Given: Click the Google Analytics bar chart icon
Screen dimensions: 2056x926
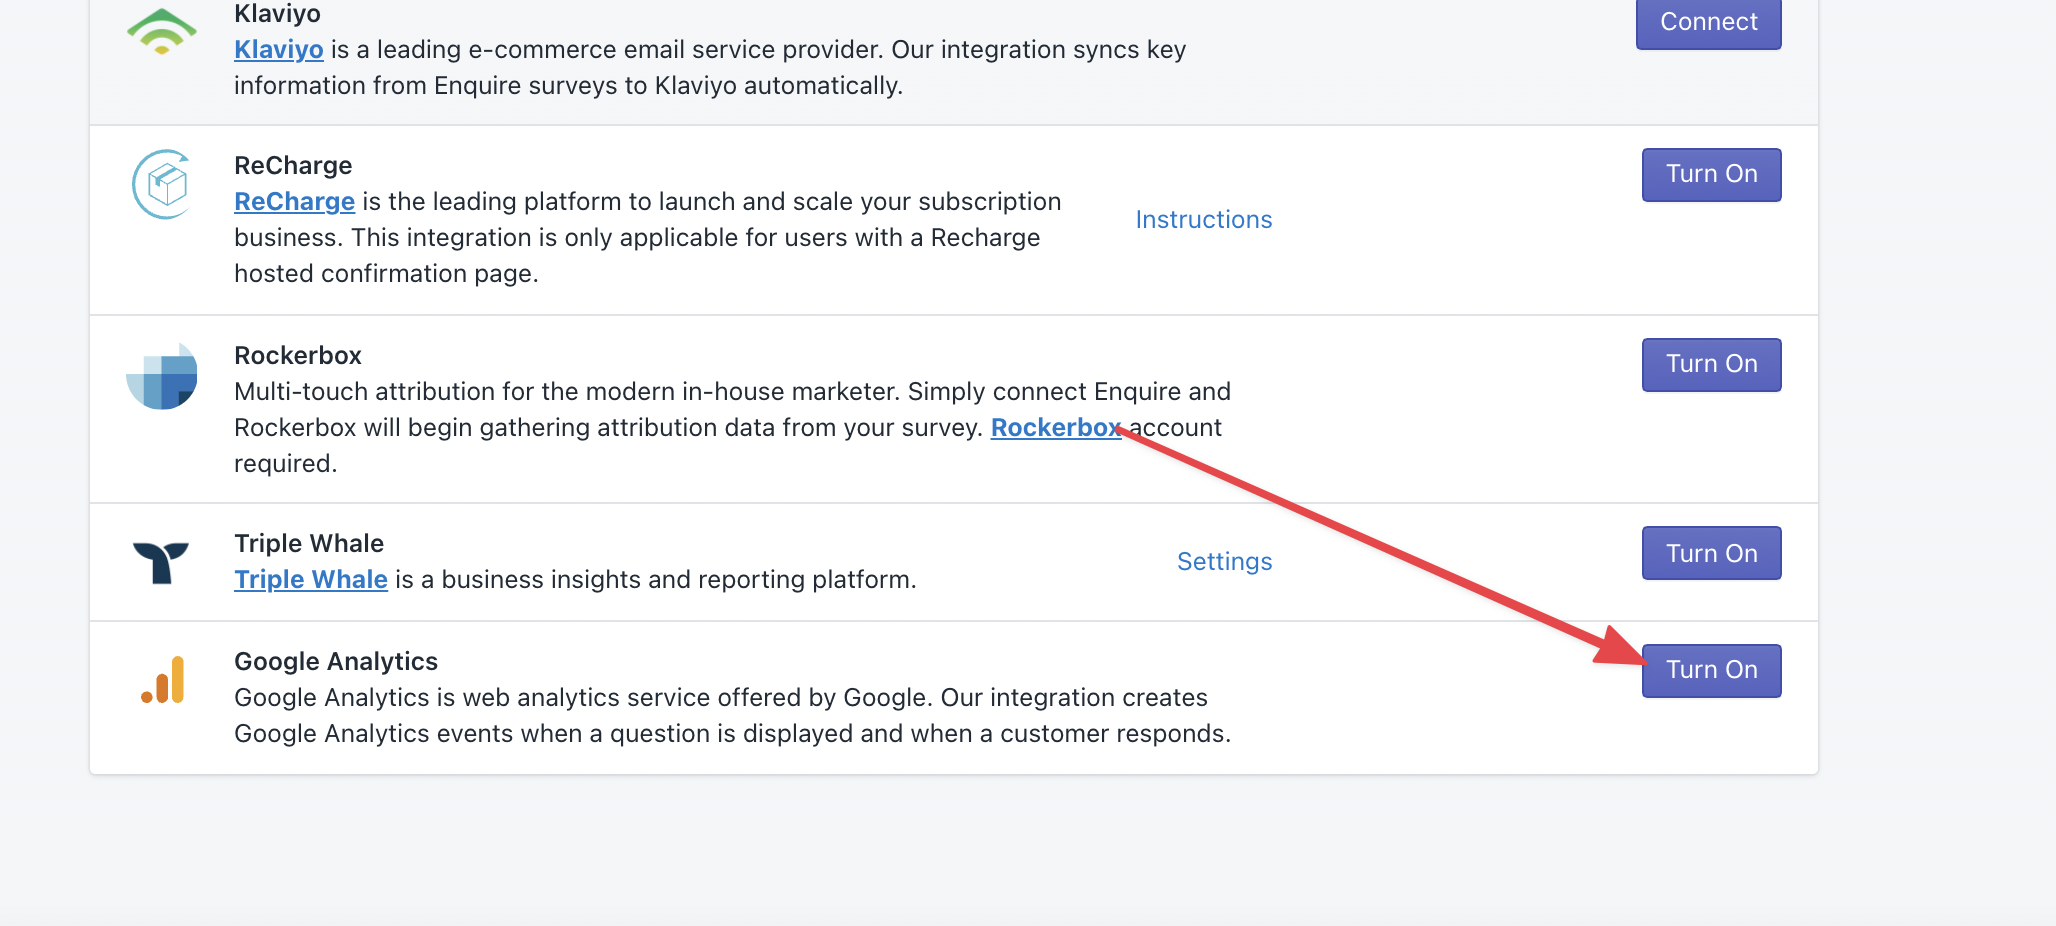Looking at the screenshot, I should 163,680.
